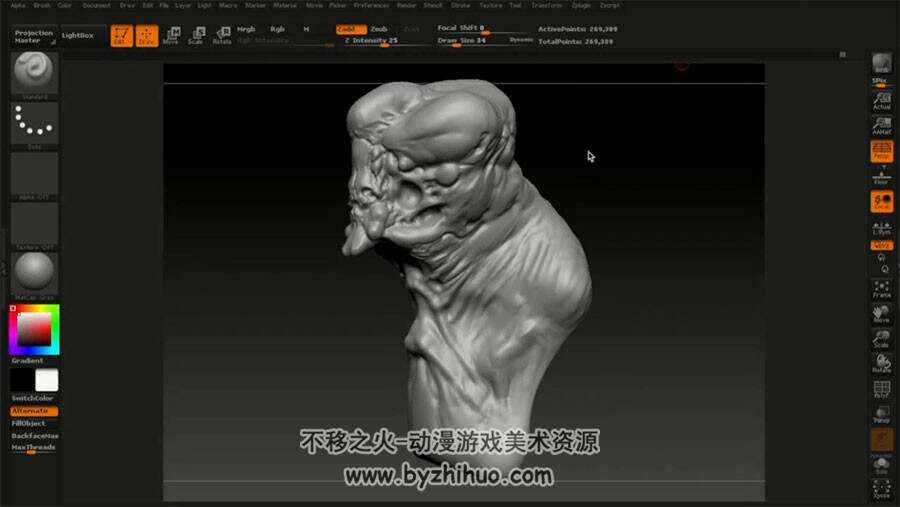Open the Color menu
The width and height of the screenshot is (900, 507).
(x=64, y=5)
